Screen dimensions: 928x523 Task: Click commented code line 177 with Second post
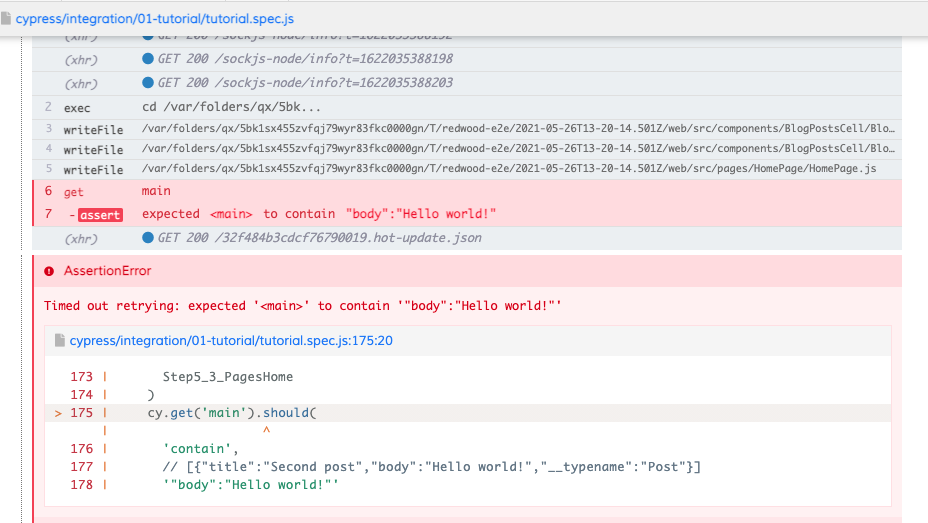(431, 467)
